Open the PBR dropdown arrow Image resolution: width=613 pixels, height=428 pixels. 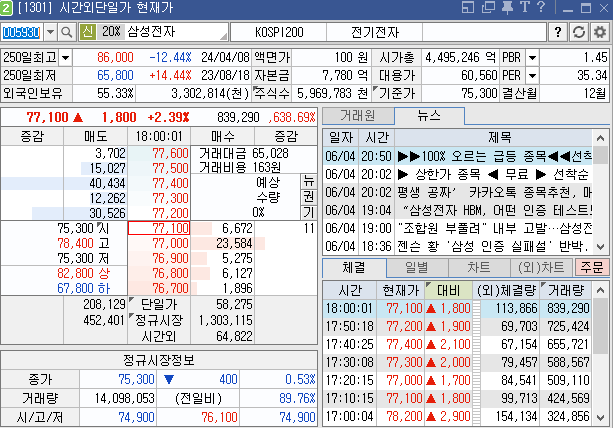532,58
